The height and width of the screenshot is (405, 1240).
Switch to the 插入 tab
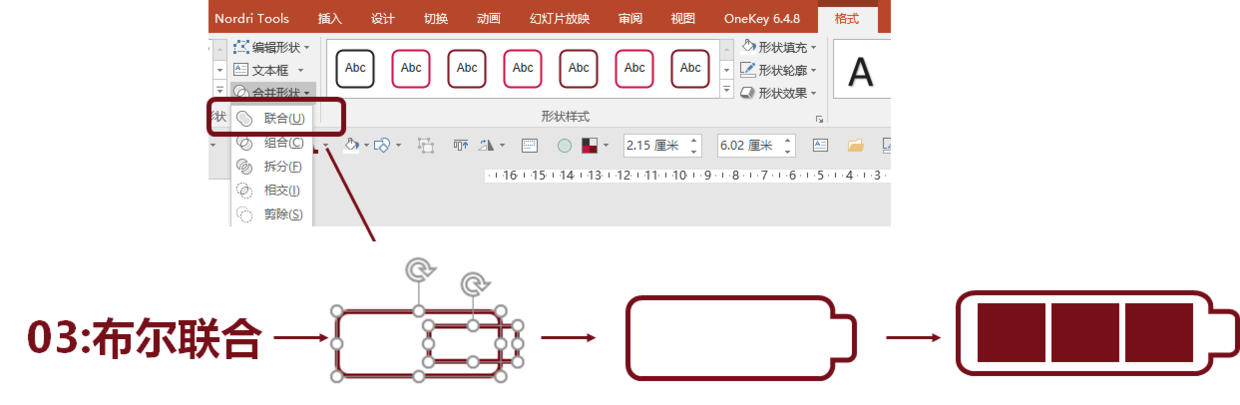pos(329,18)
